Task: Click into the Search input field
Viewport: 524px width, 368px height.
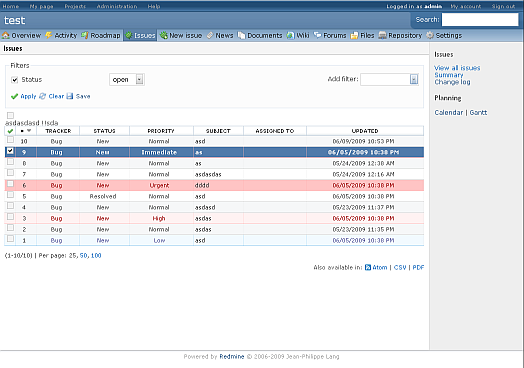Action: [480, 20]
